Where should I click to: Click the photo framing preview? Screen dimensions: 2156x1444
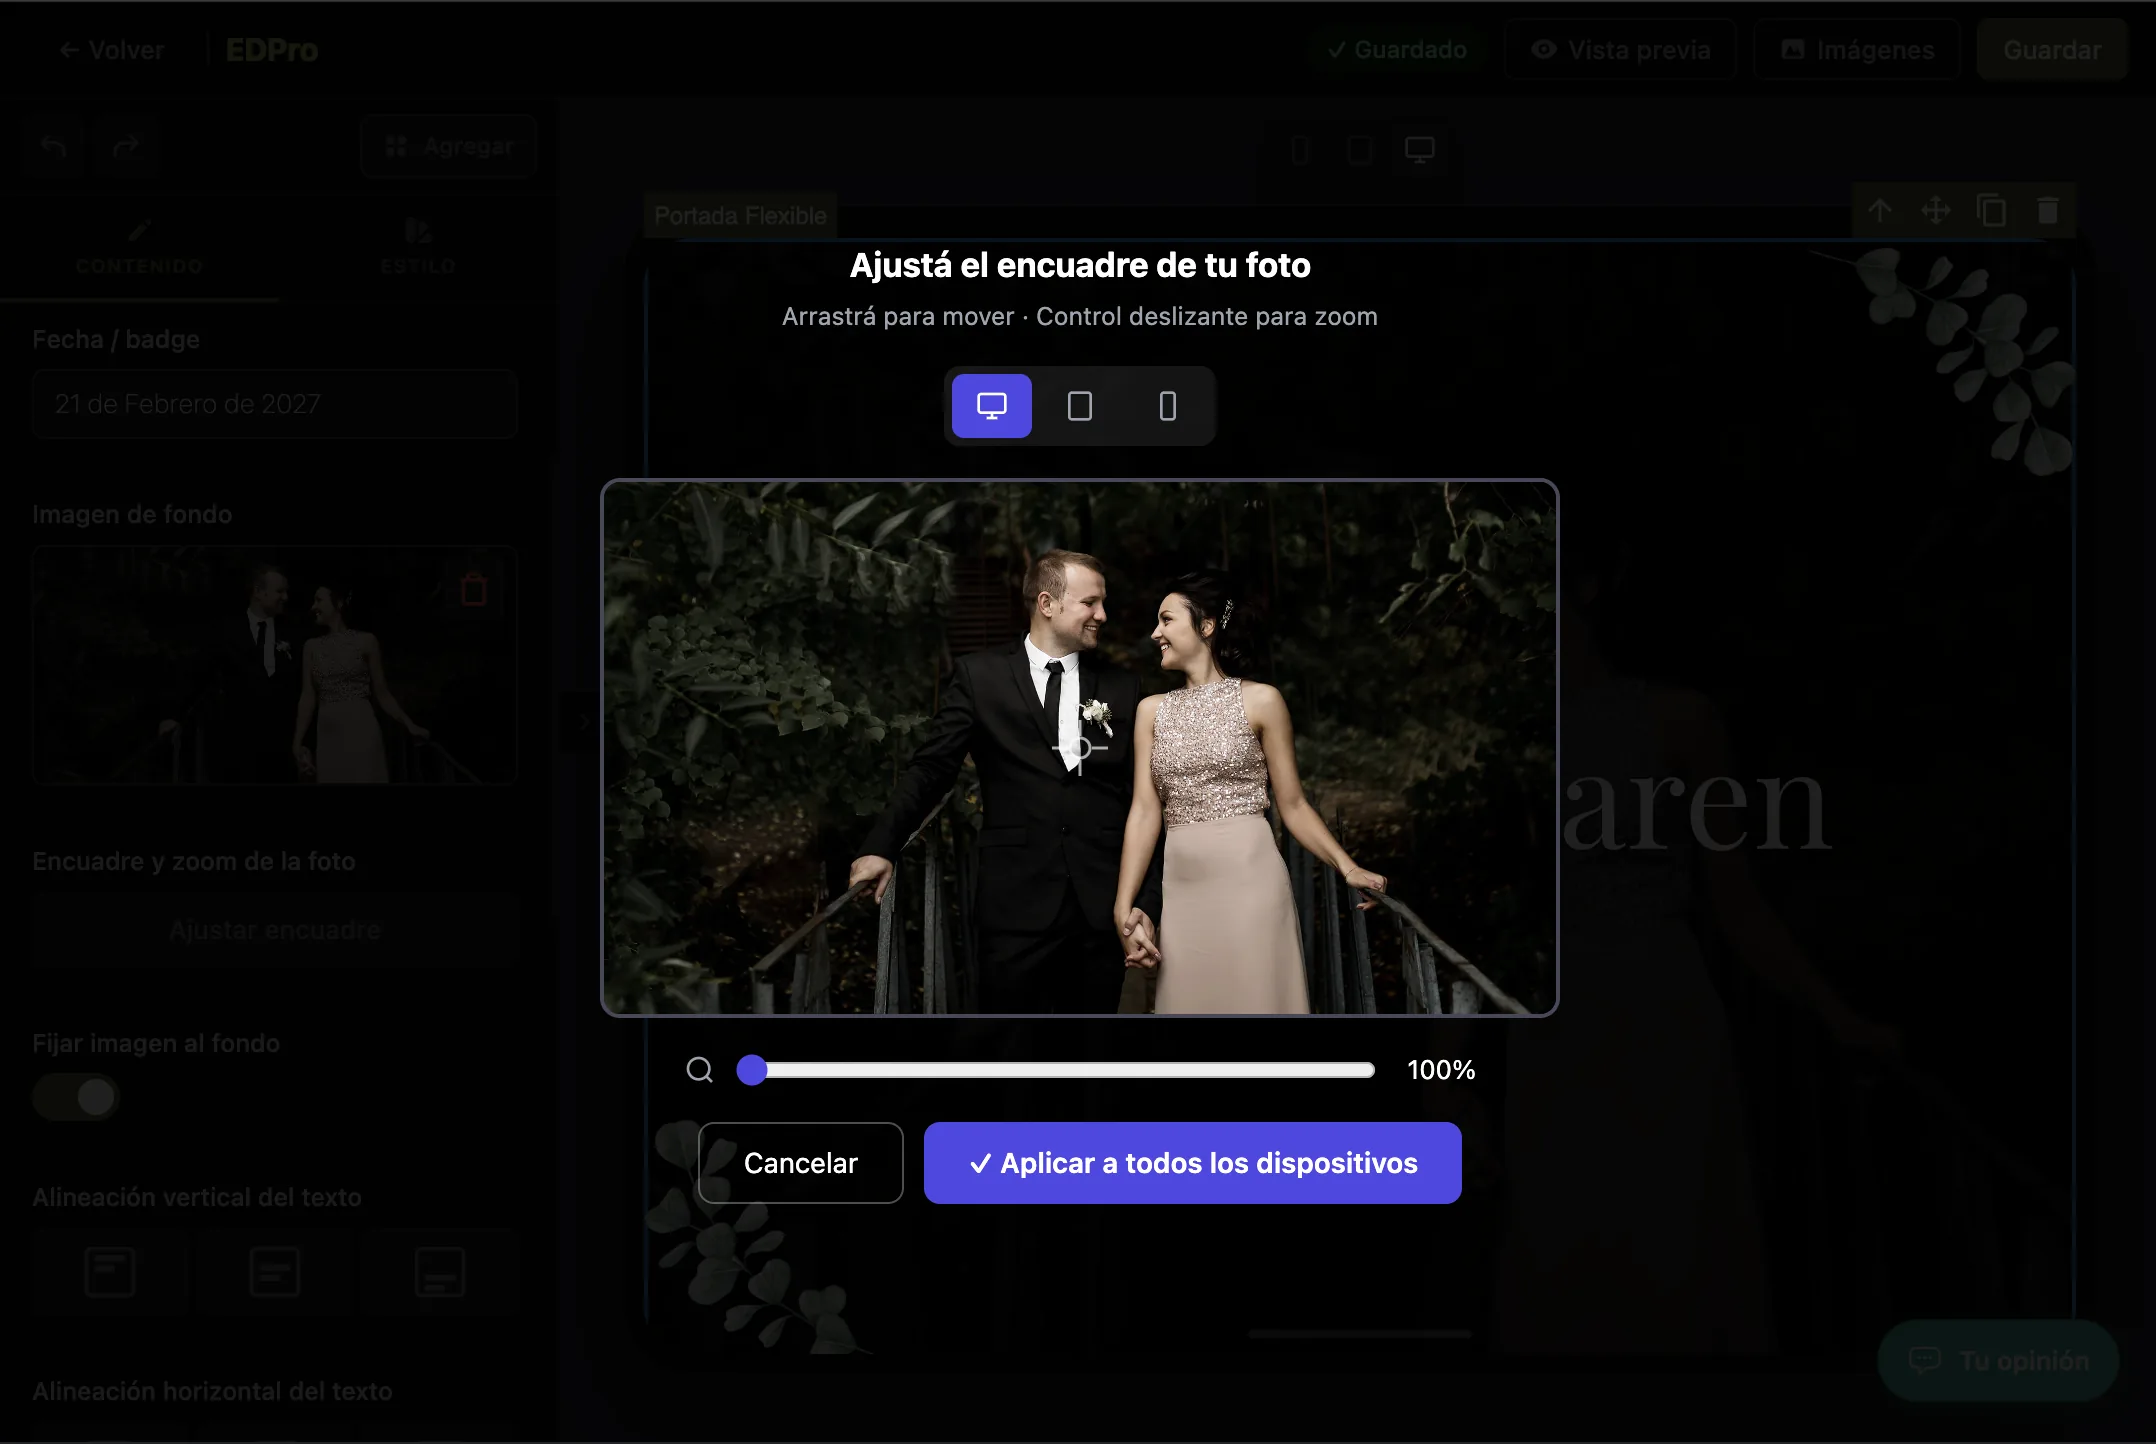[1080, 748]
